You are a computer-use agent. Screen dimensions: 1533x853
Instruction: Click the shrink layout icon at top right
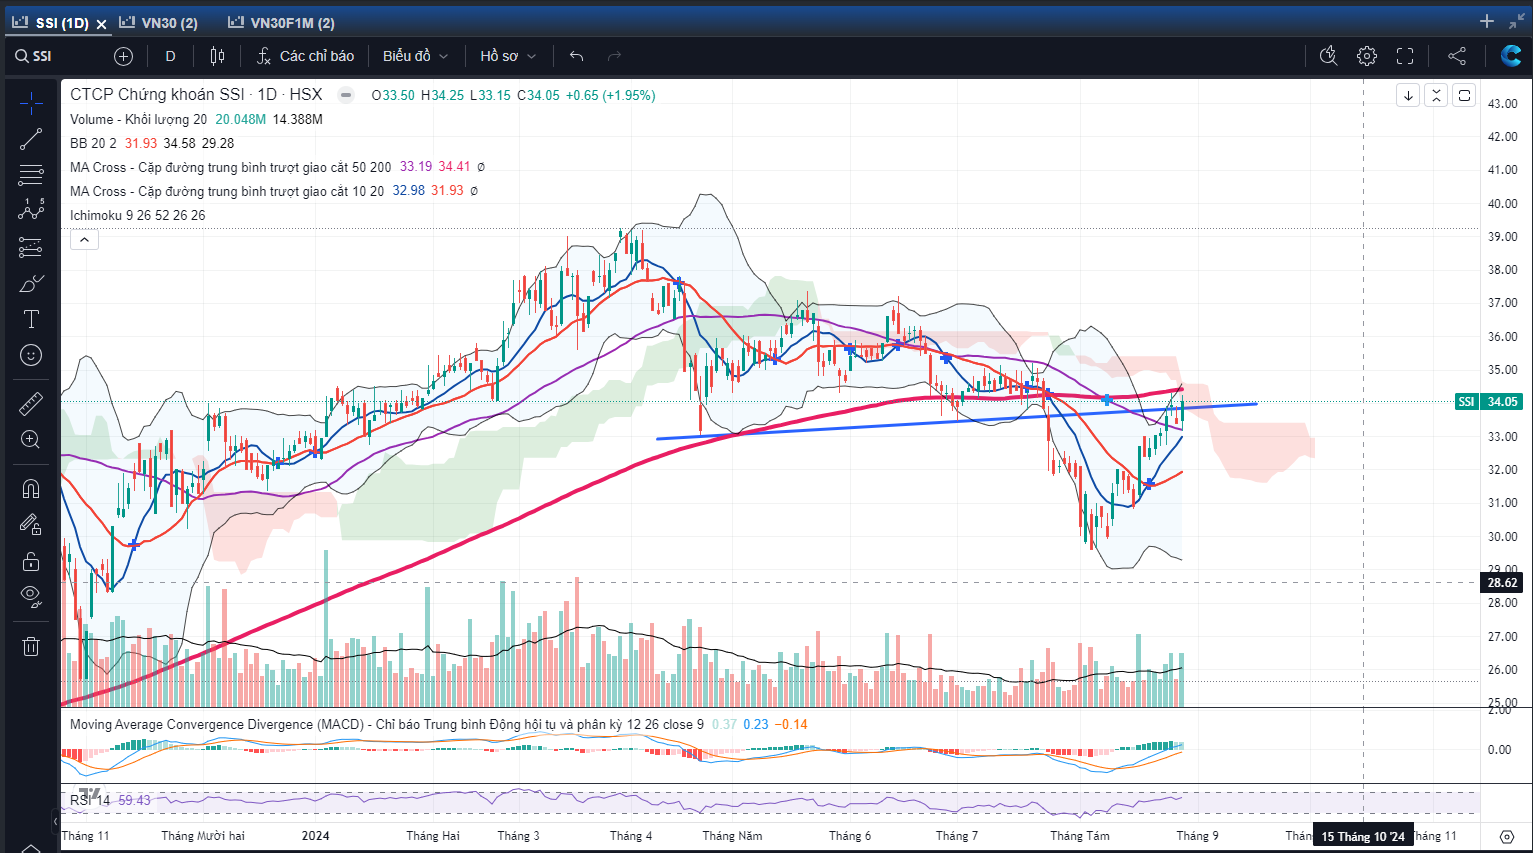1517,21
